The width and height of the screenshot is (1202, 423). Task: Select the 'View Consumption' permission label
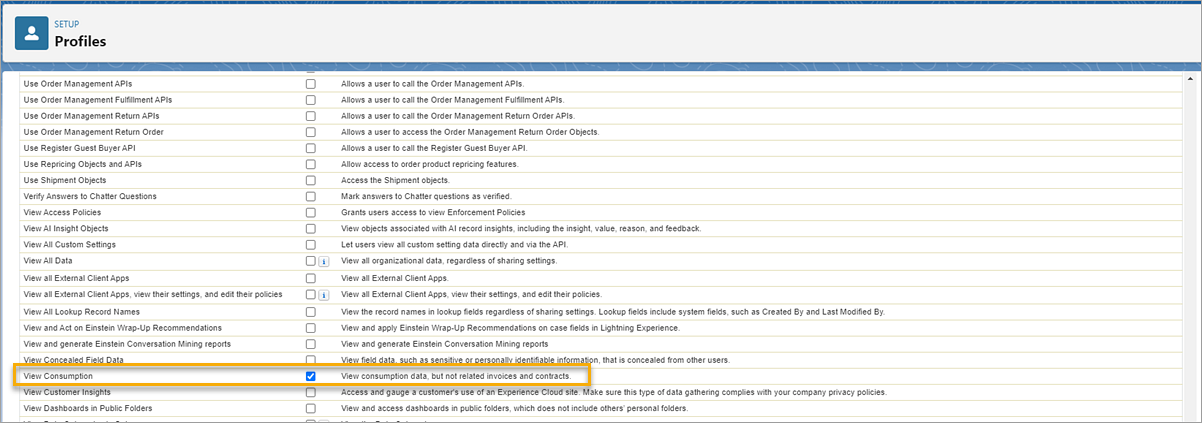[58, 376]
